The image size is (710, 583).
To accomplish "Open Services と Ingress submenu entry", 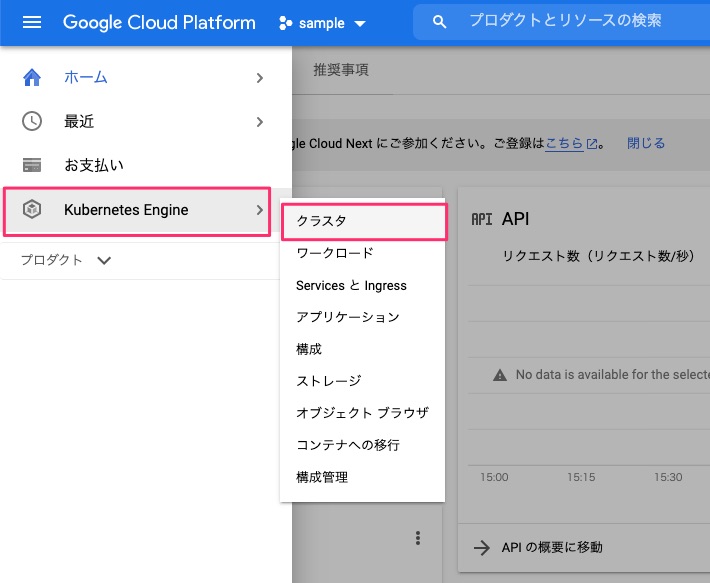I will pos(351,285).
